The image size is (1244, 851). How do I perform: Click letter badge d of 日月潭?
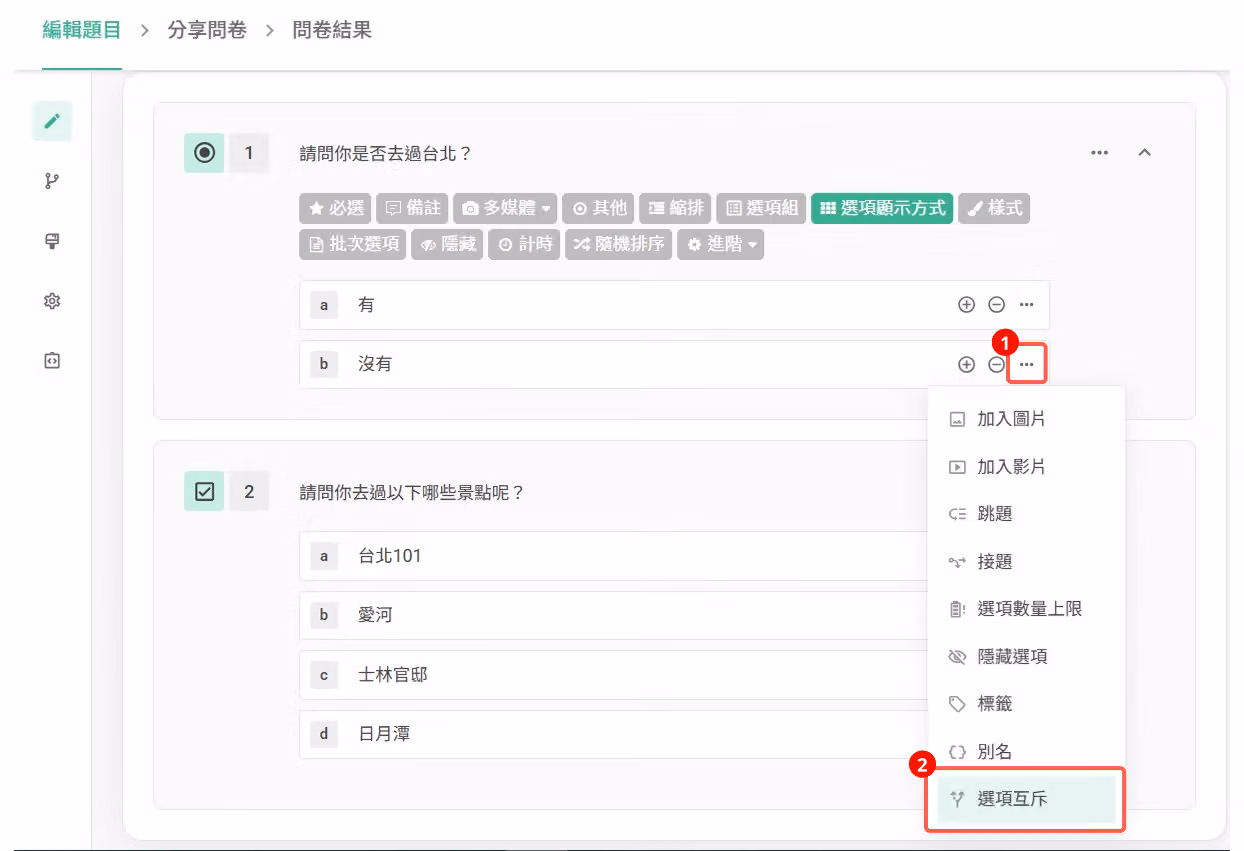click(324, 734)
